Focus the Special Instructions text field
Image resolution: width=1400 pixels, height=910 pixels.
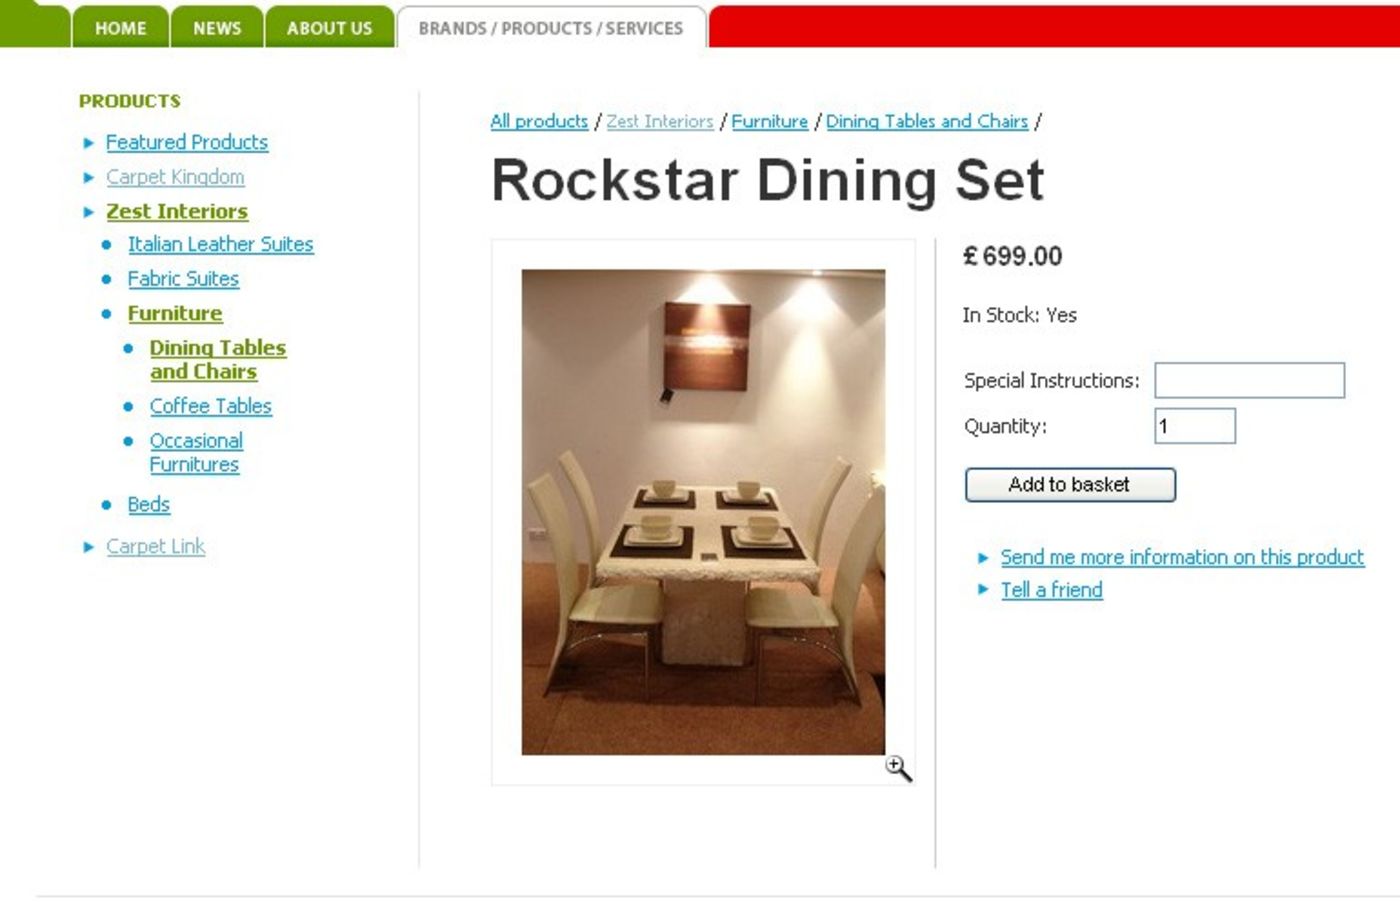[x=1249, y=380]
